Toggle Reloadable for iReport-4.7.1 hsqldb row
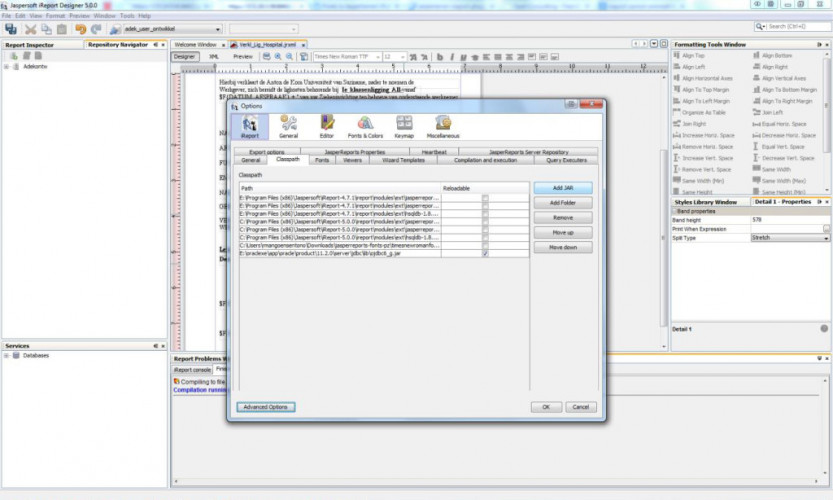Screen dimensions: 833x500 [485, 214]
